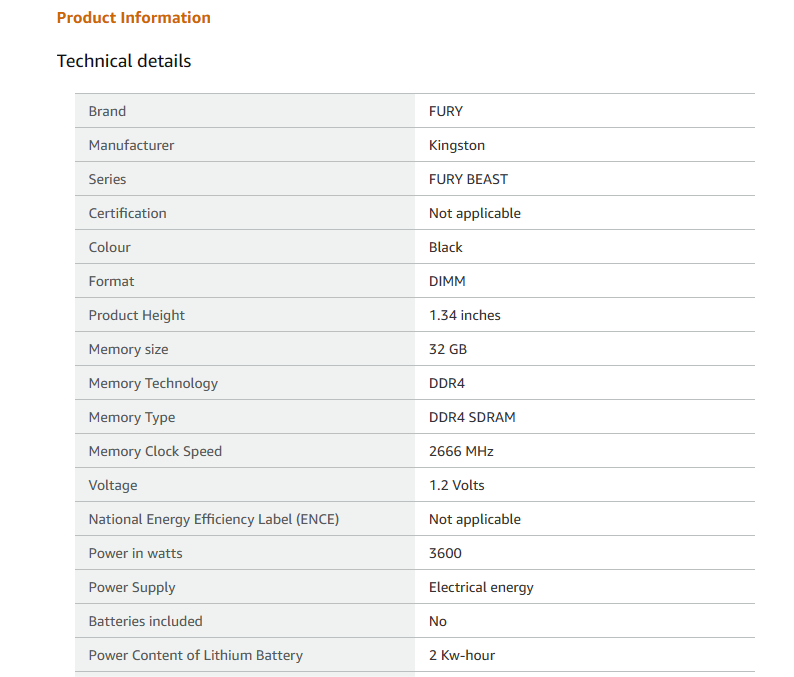Viewport: 794px width, 677px height.
Task: Select the Memory Technology row label
Action: 153,383
